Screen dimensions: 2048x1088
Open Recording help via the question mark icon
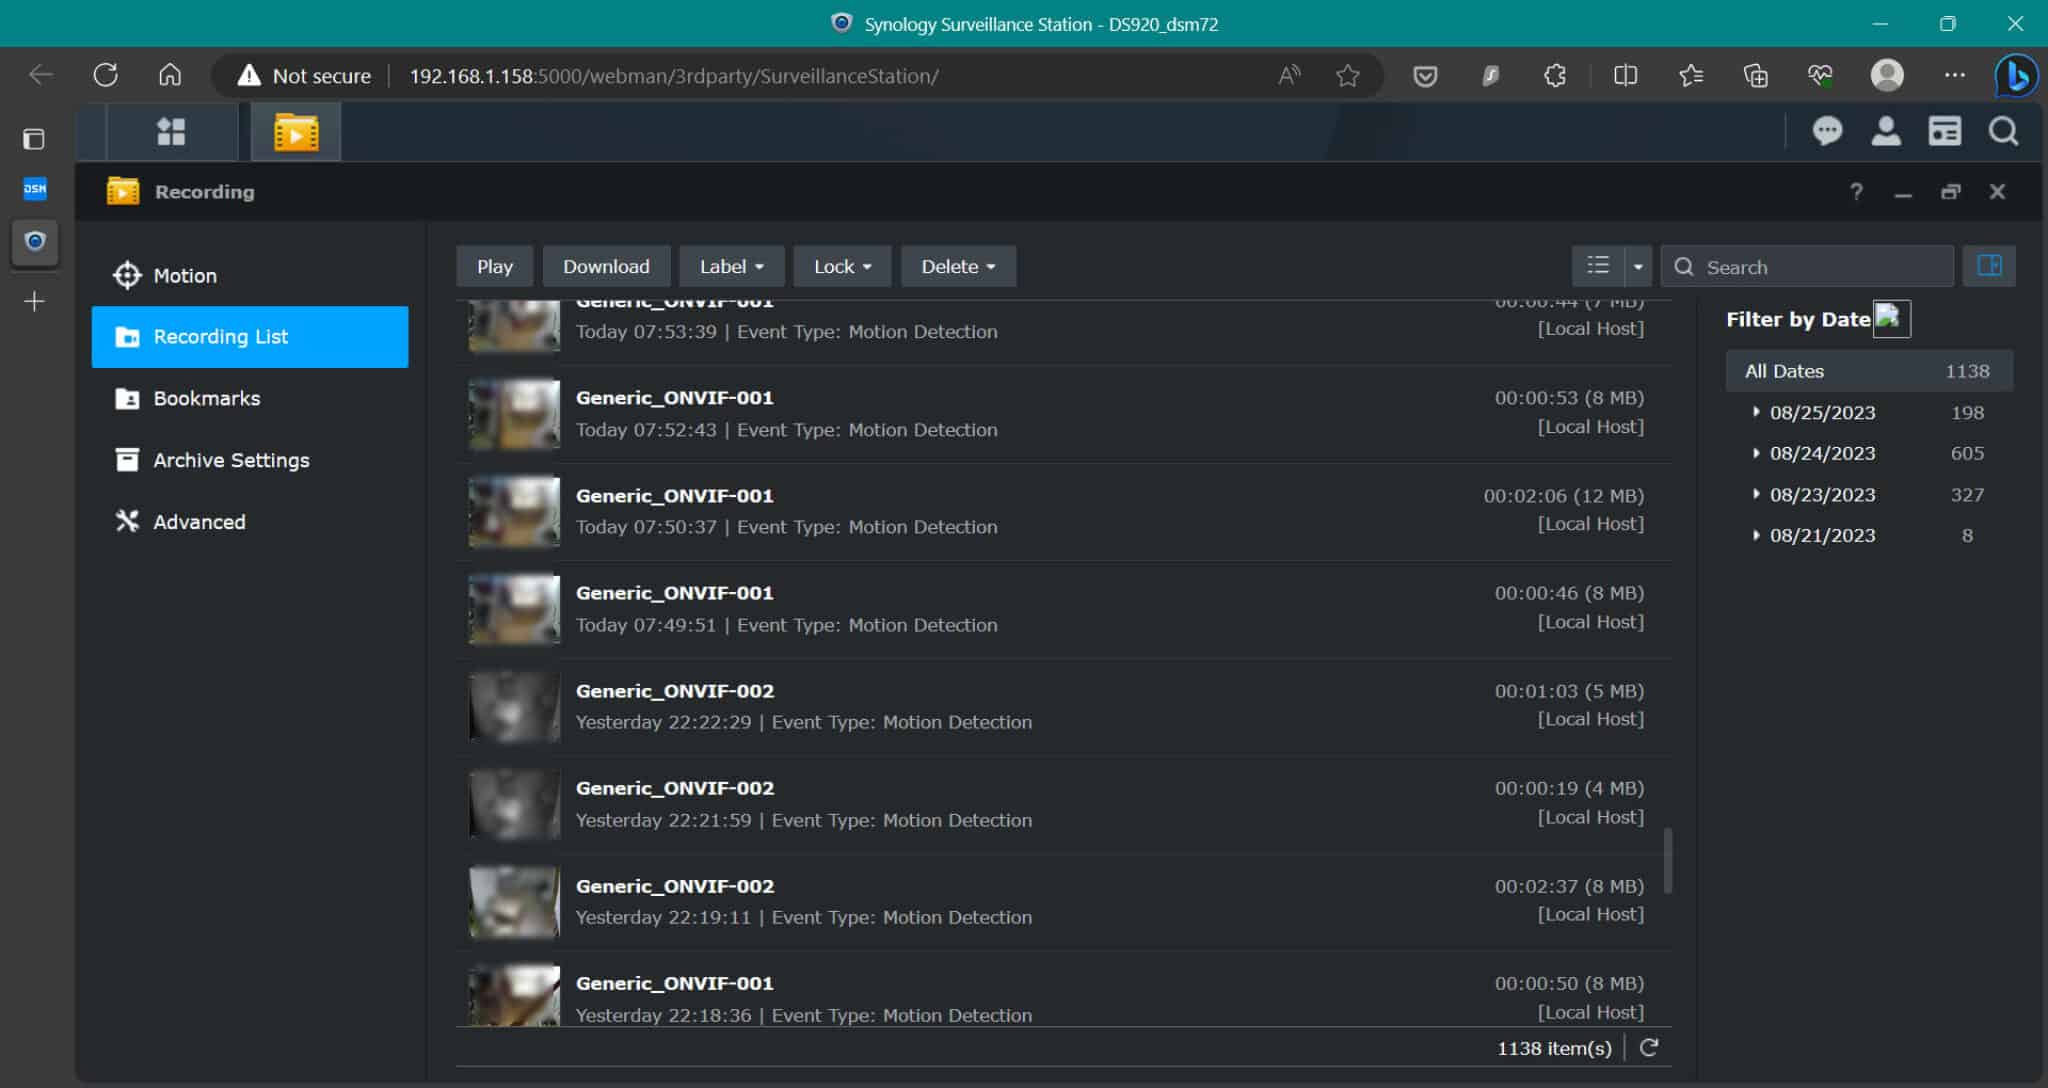click(x=1856, y=191)
